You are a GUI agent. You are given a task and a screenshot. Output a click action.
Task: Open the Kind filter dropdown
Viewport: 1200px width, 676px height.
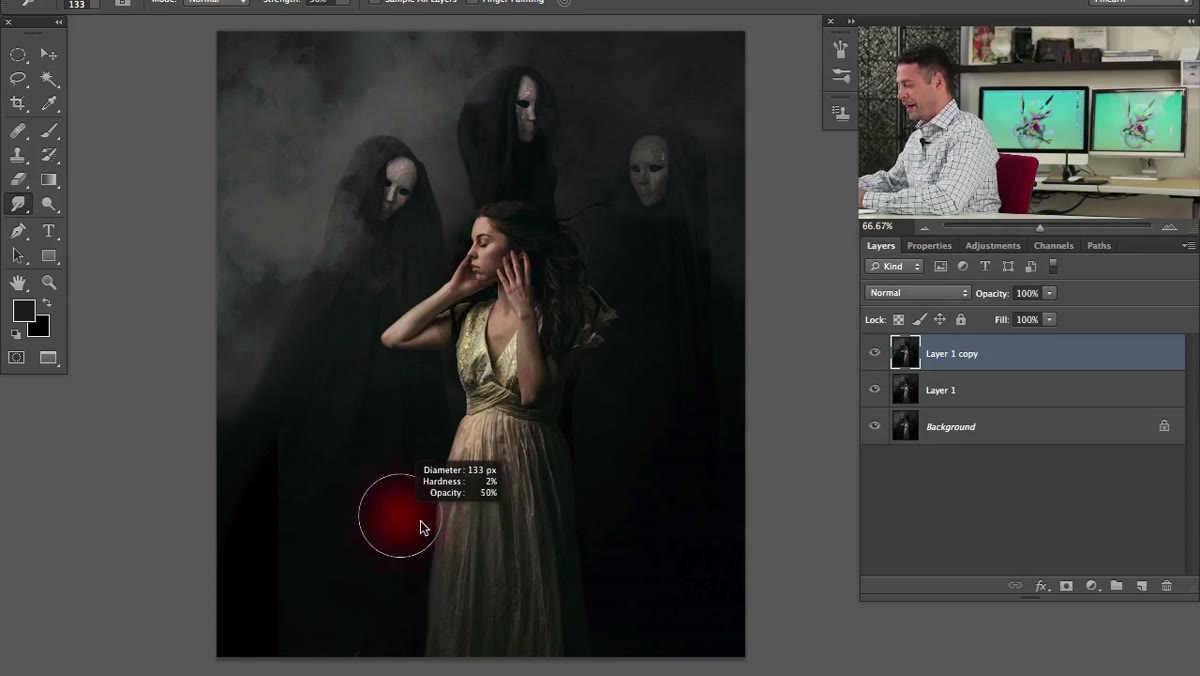(894, 267)
